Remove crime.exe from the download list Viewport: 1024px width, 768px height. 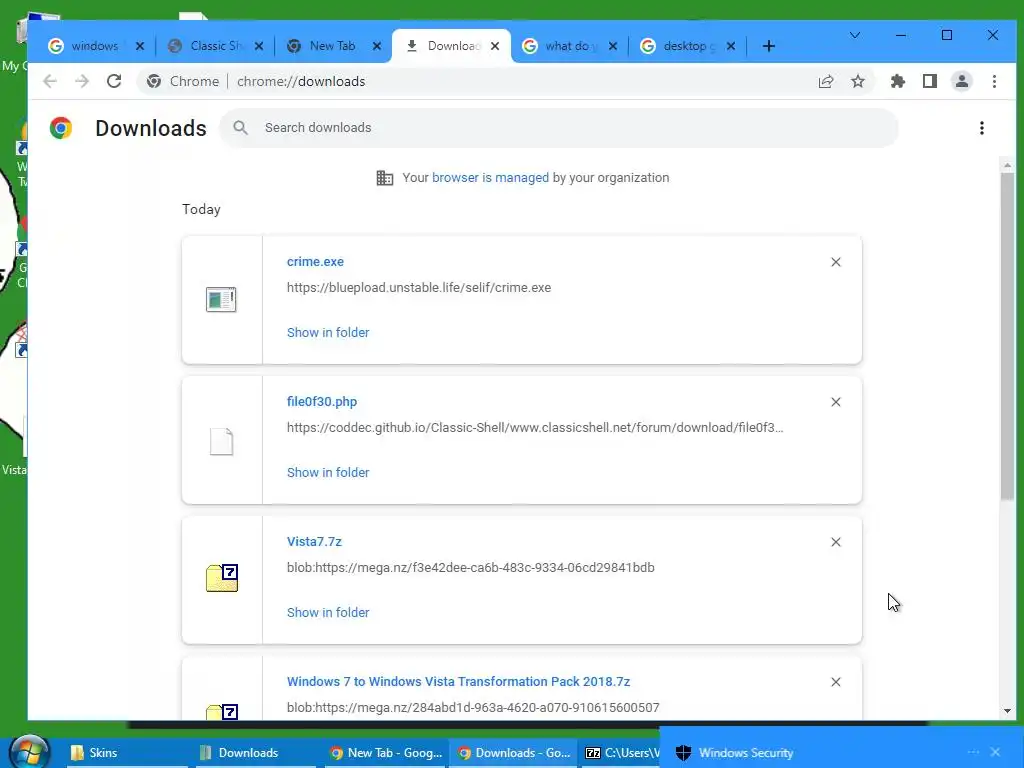[x=835, y=262]
